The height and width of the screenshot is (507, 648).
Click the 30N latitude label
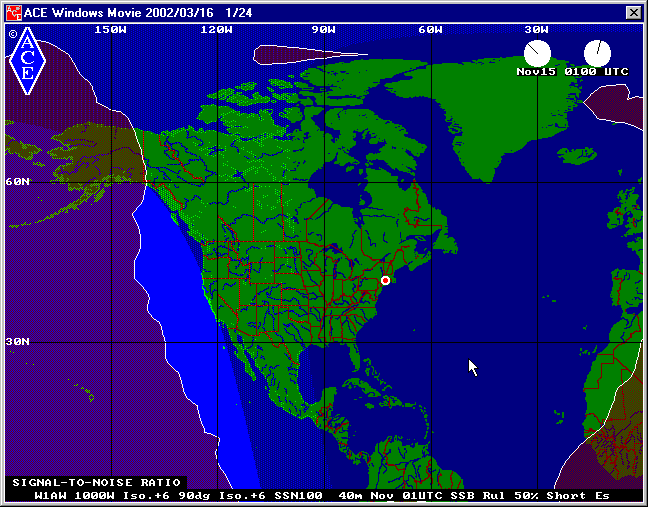tap(17, 342)
